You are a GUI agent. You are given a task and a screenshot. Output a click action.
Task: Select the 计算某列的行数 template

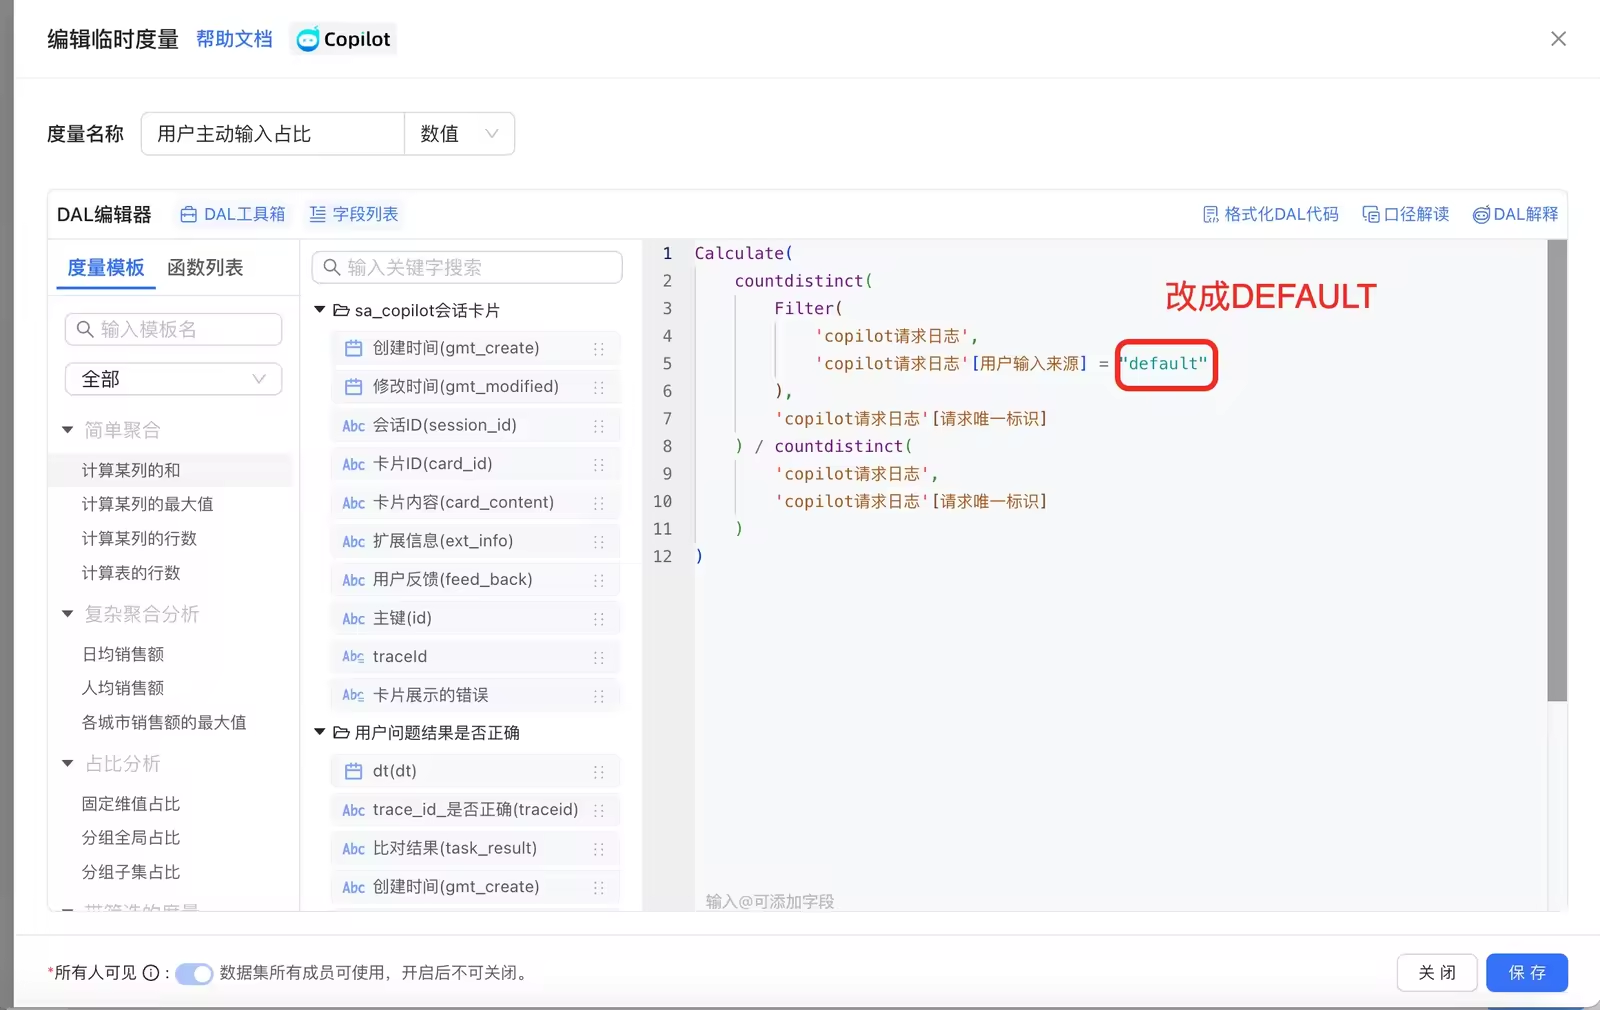coord(139,538)
